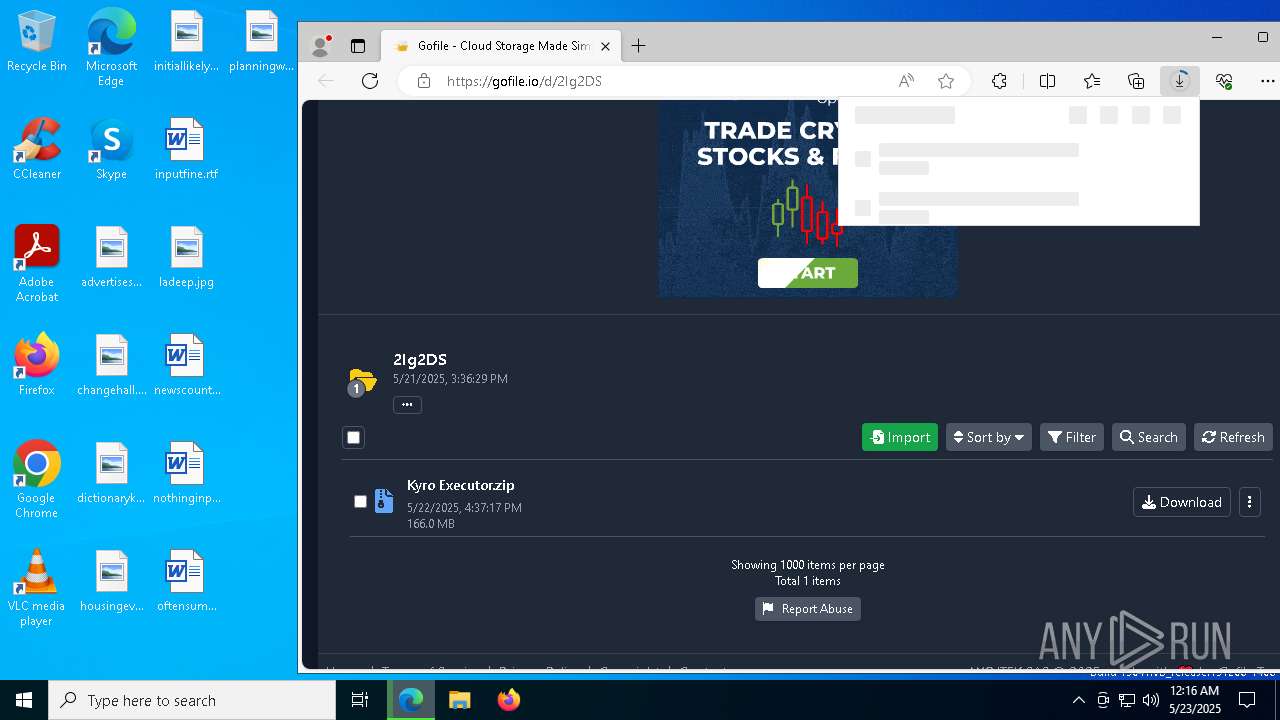Show hidden system tray icons

1078,700
